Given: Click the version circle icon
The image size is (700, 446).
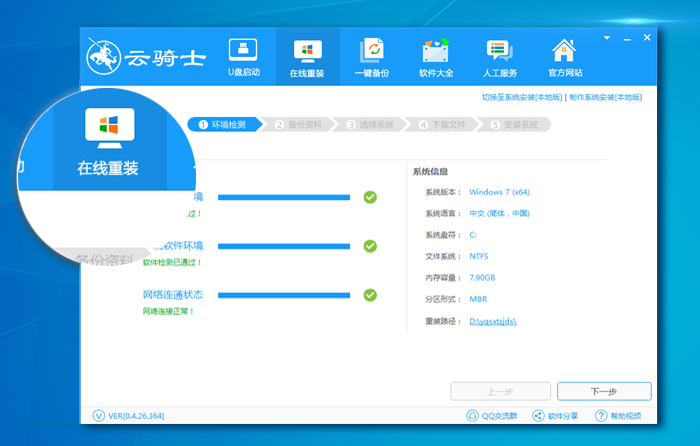Looking at the screenshot, I should [x=99, y=416].
